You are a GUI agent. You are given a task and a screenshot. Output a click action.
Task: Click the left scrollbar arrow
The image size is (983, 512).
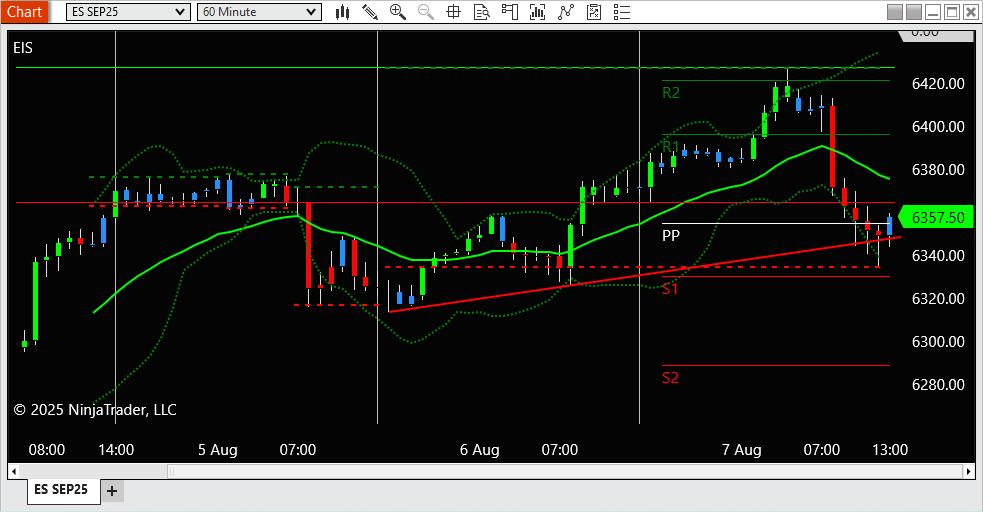(14, 471)
